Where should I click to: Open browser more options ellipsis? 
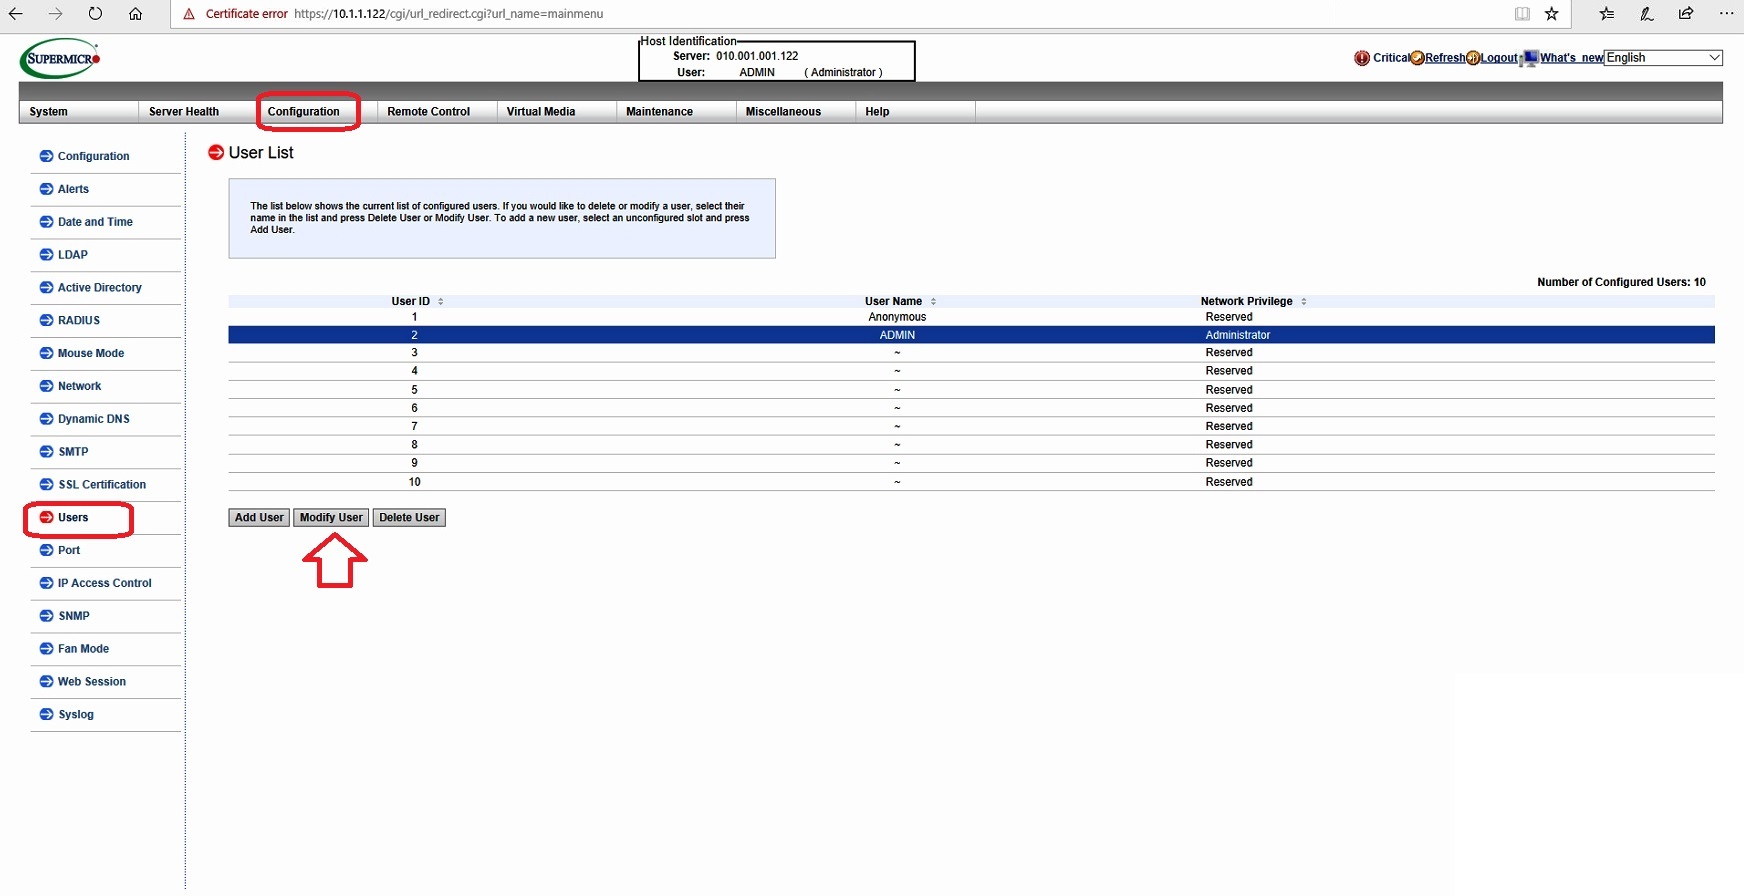coord(1726,14)
